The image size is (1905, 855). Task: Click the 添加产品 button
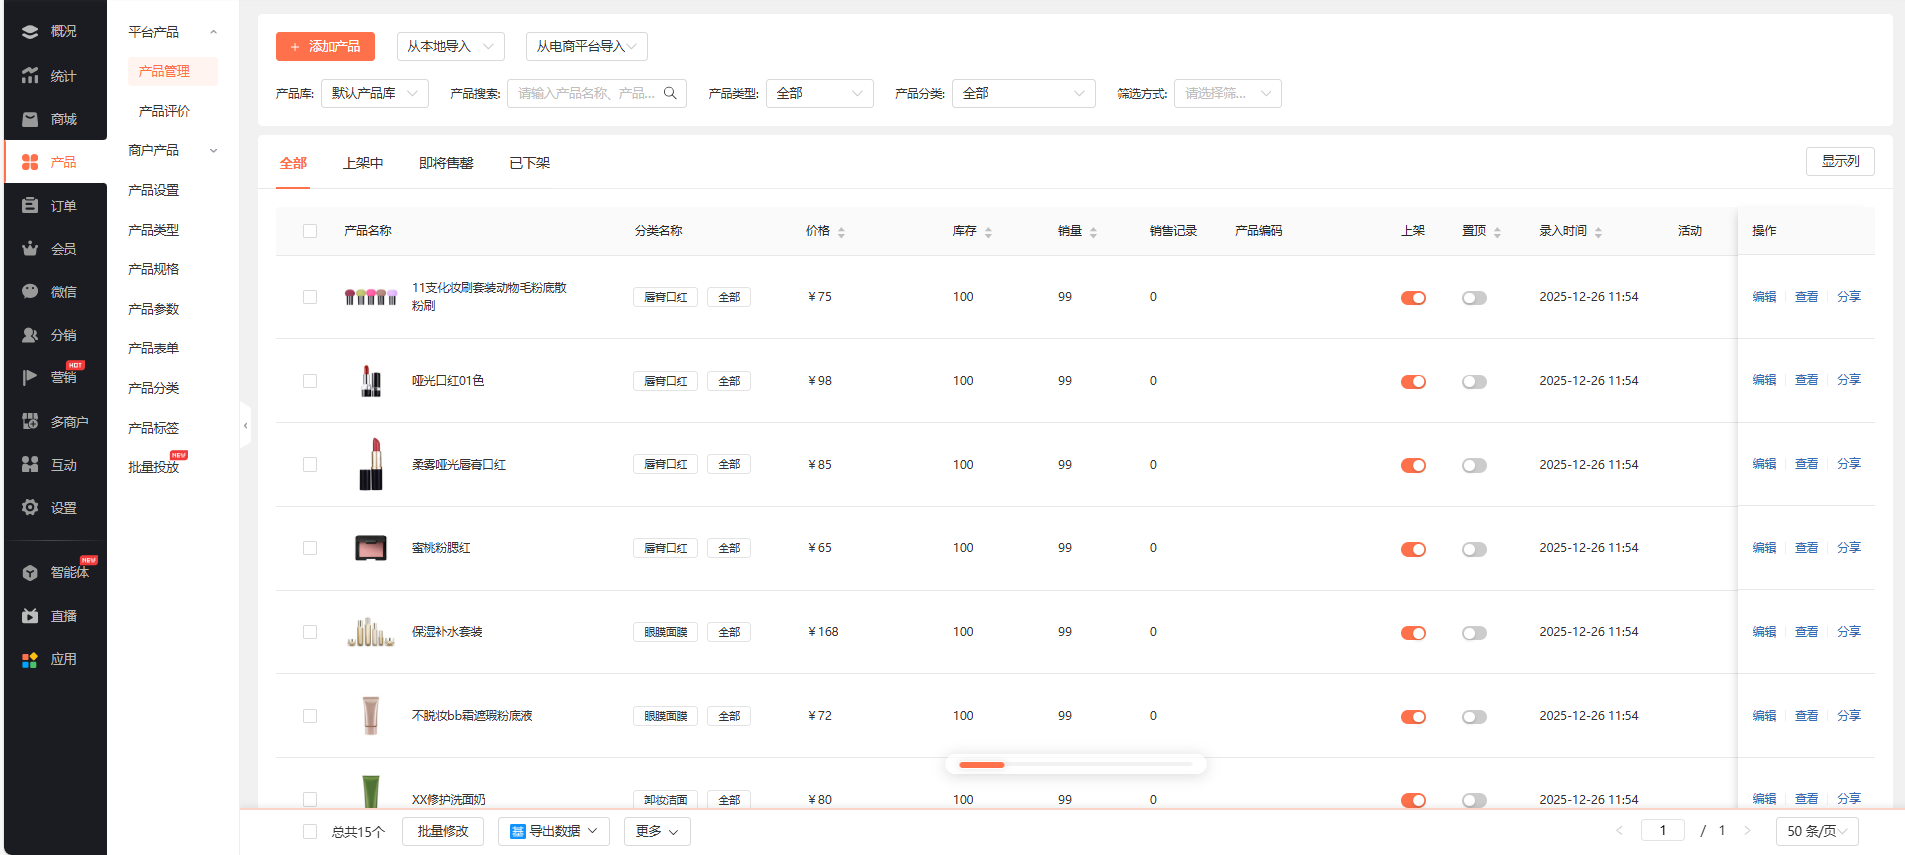click(x=325, y=47)
